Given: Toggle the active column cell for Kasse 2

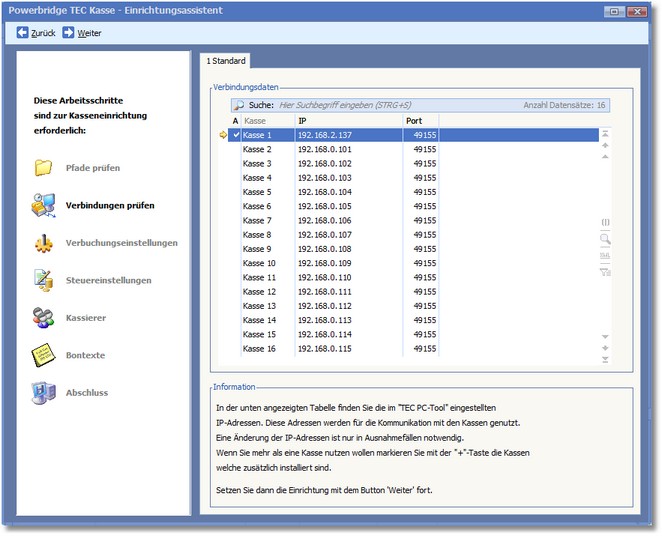Looking at the screenshot, I should tap(236, 149).
